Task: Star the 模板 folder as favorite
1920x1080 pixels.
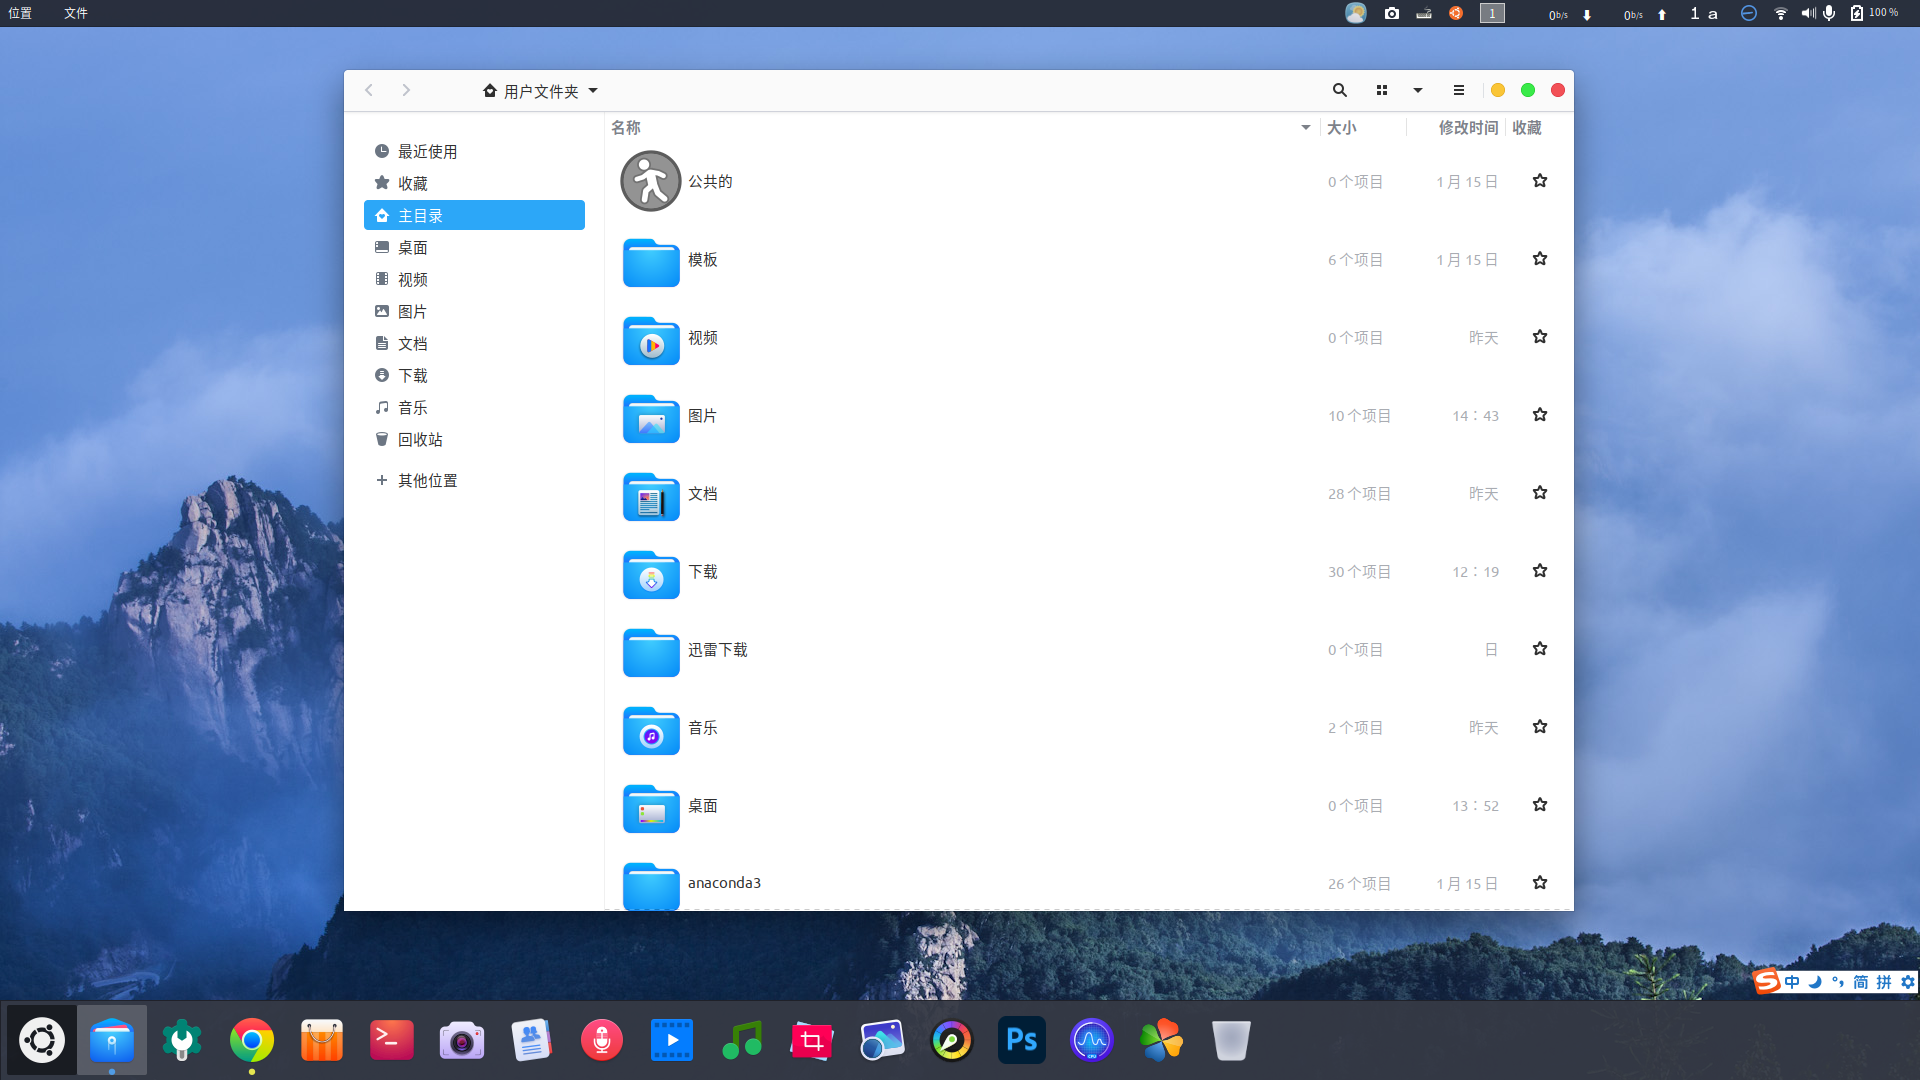Action: tap(1540, 259)
